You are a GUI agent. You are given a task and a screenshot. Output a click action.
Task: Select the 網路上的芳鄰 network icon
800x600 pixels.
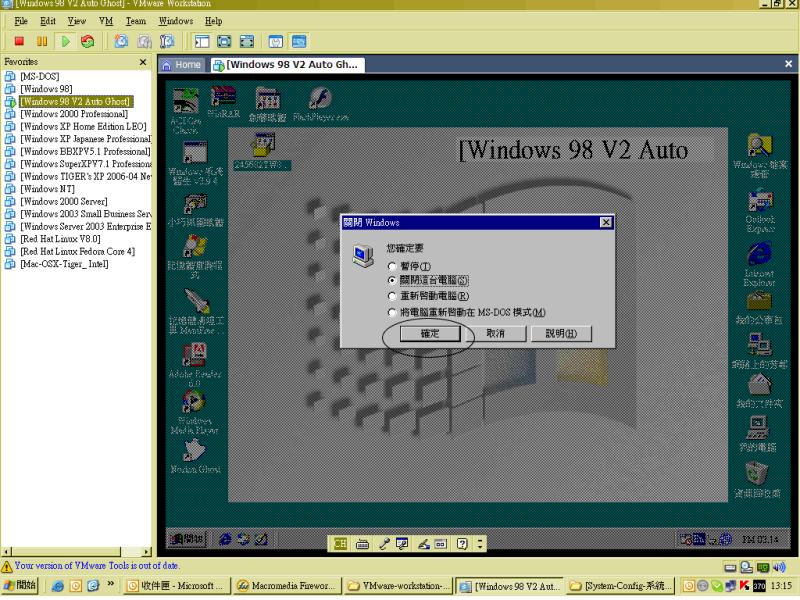coord(760,351)
